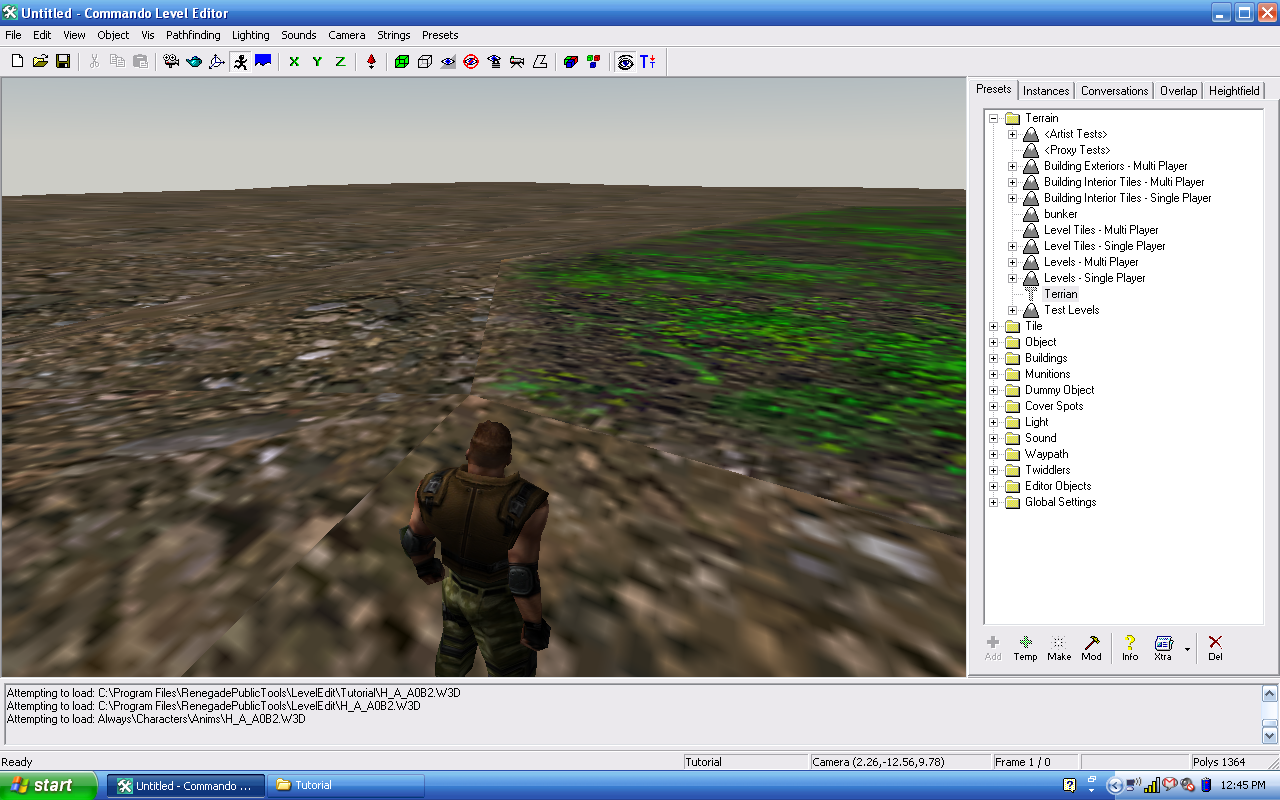This screenshot has width=1280, height=800.
Task: Click the Windows start button
Action: (48, 785)
